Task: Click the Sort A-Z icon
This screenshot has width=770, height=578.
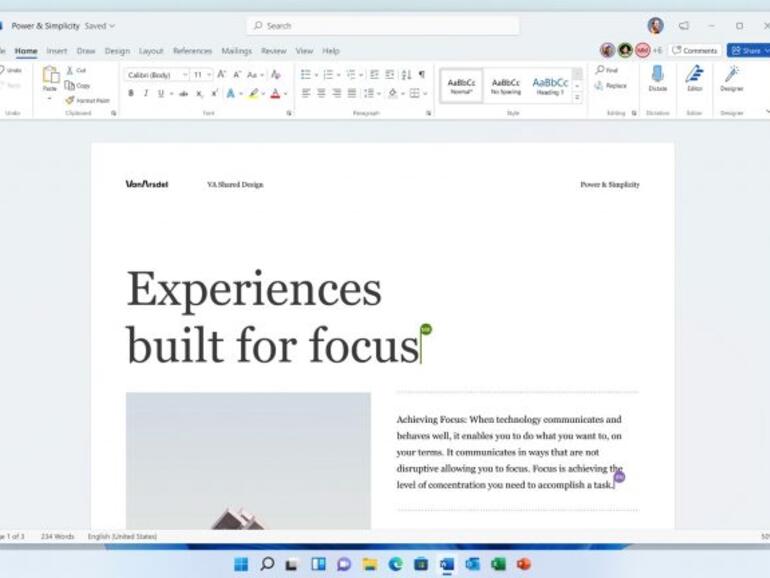Action: pyautogui.click(x=406, y=75)
